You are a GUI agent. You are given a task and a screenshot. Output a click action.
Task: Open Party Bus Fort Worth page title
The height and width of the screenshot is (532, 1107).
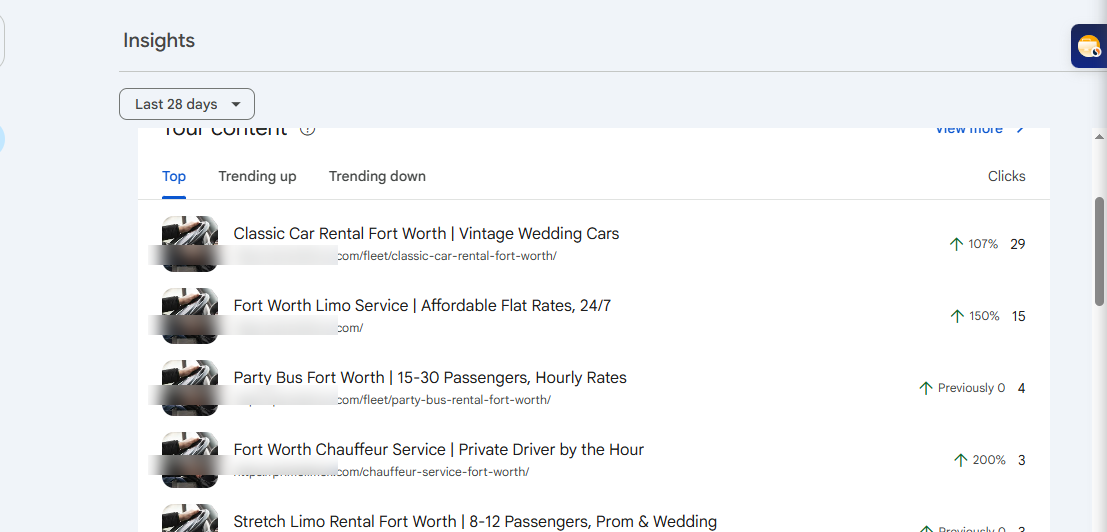[430, 377]
